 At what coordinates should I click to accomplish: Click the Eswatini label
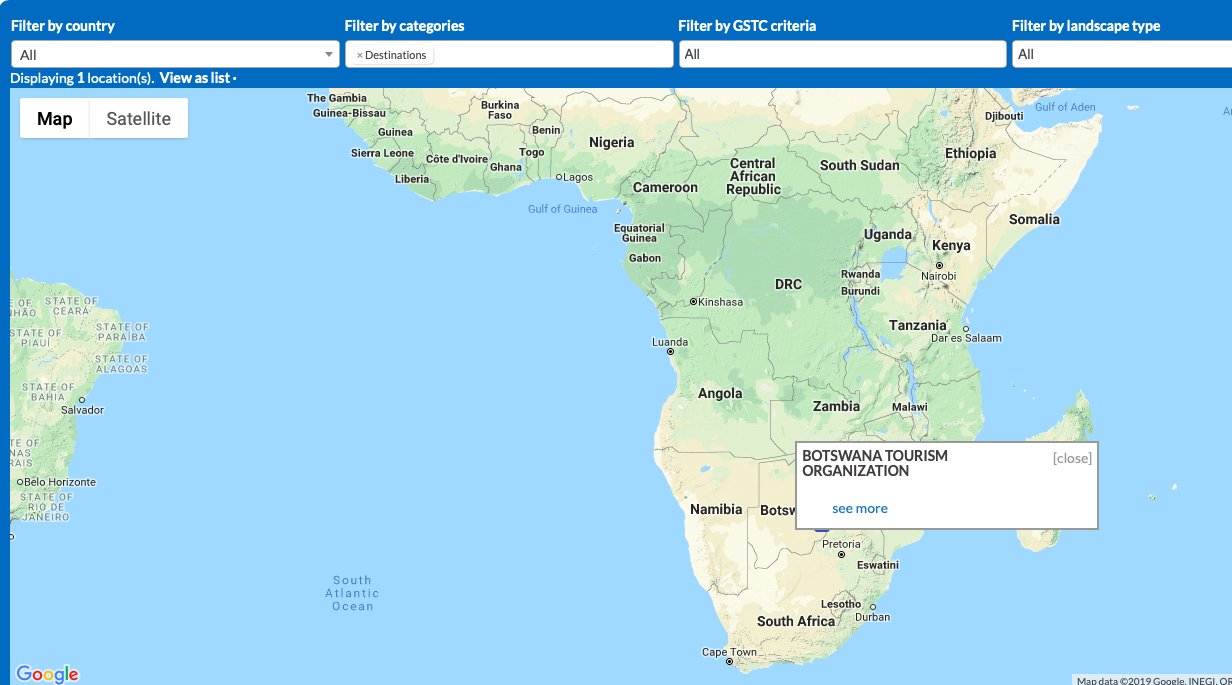point(878,565)
